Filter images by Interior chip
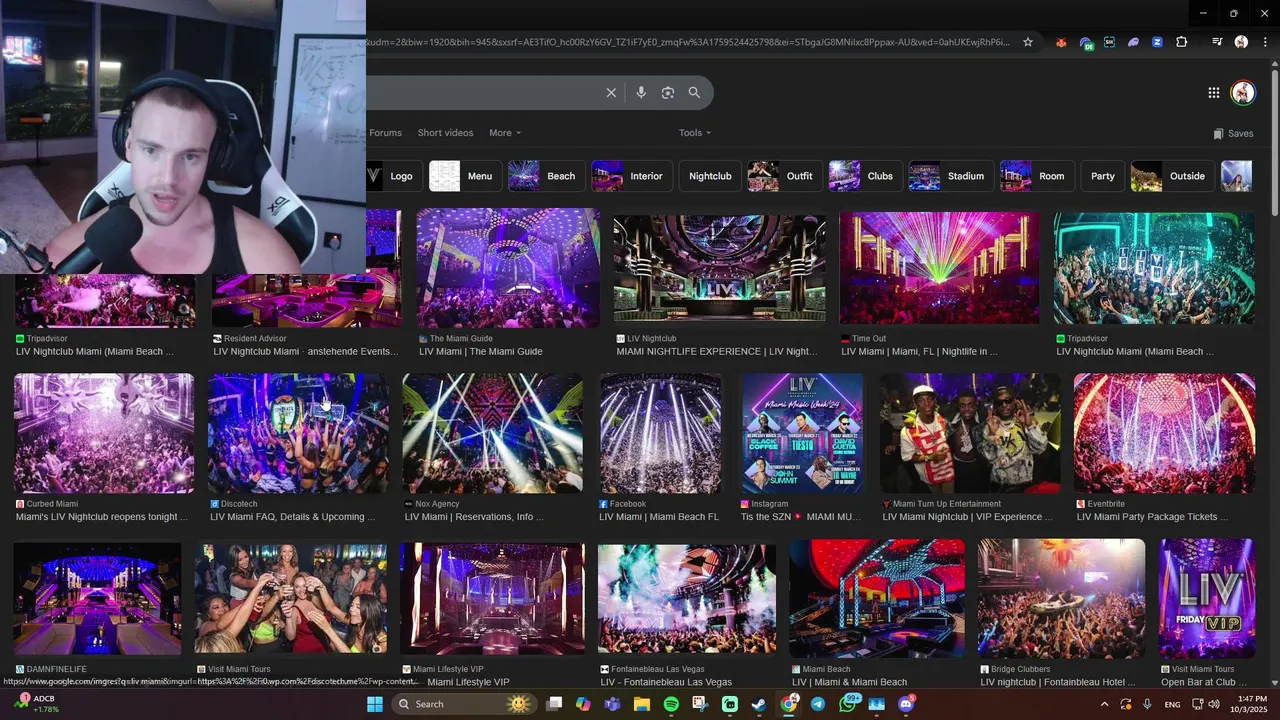The image size is (1280, 720). (632, 176)
